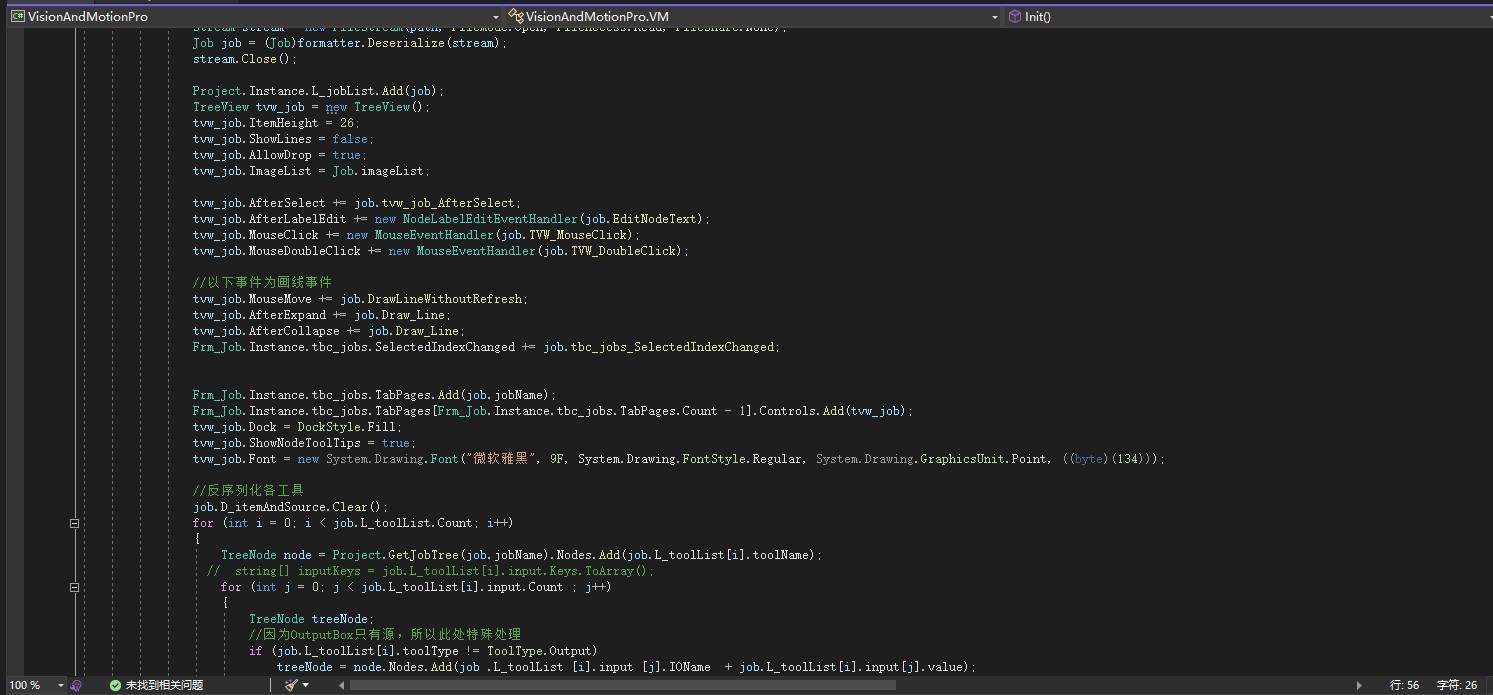This screenshot has width=1493, height=695.
Task: Click "tvw_job.AfterExpand" event line
Action: pos(322,315)
